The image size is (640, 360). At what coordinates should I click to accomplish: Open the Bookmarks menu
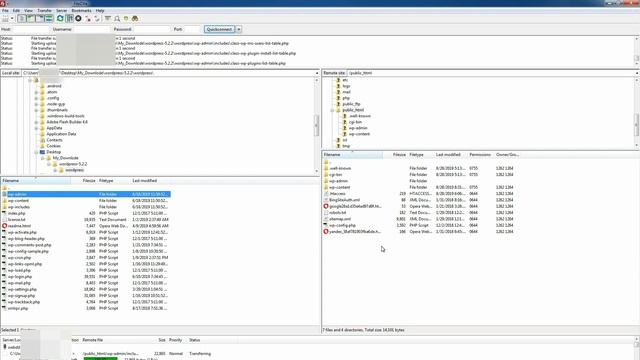point(81,11)
